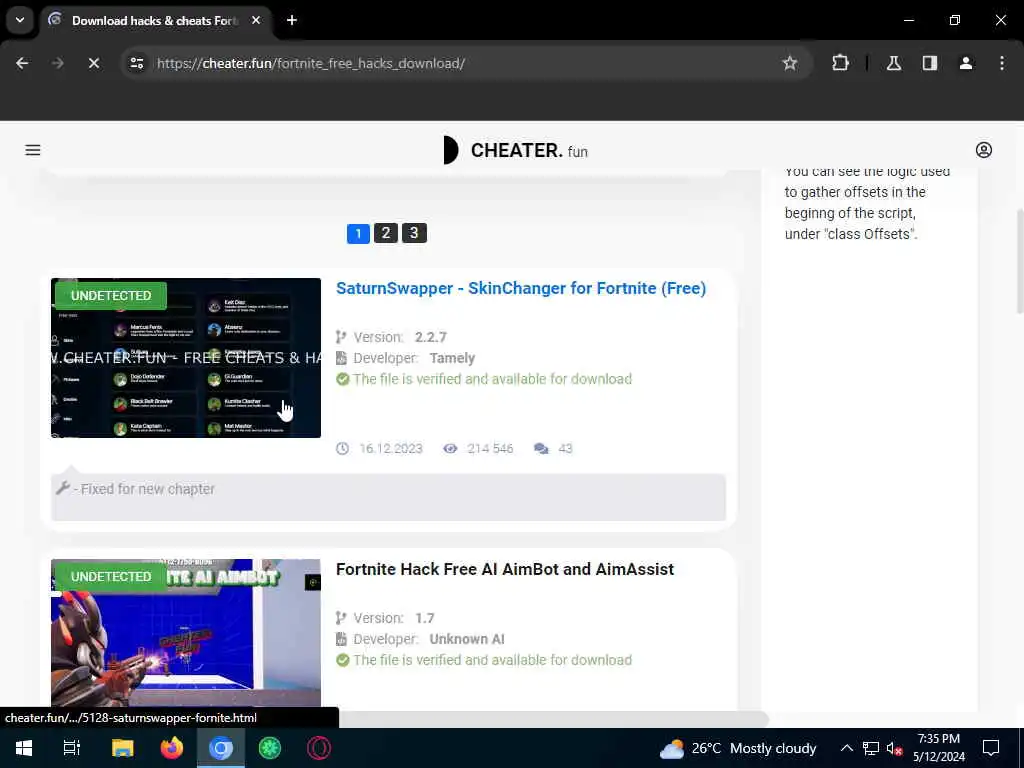Click the Unknown AI developer name
The image size is (1024, 768).
(467, 639)
